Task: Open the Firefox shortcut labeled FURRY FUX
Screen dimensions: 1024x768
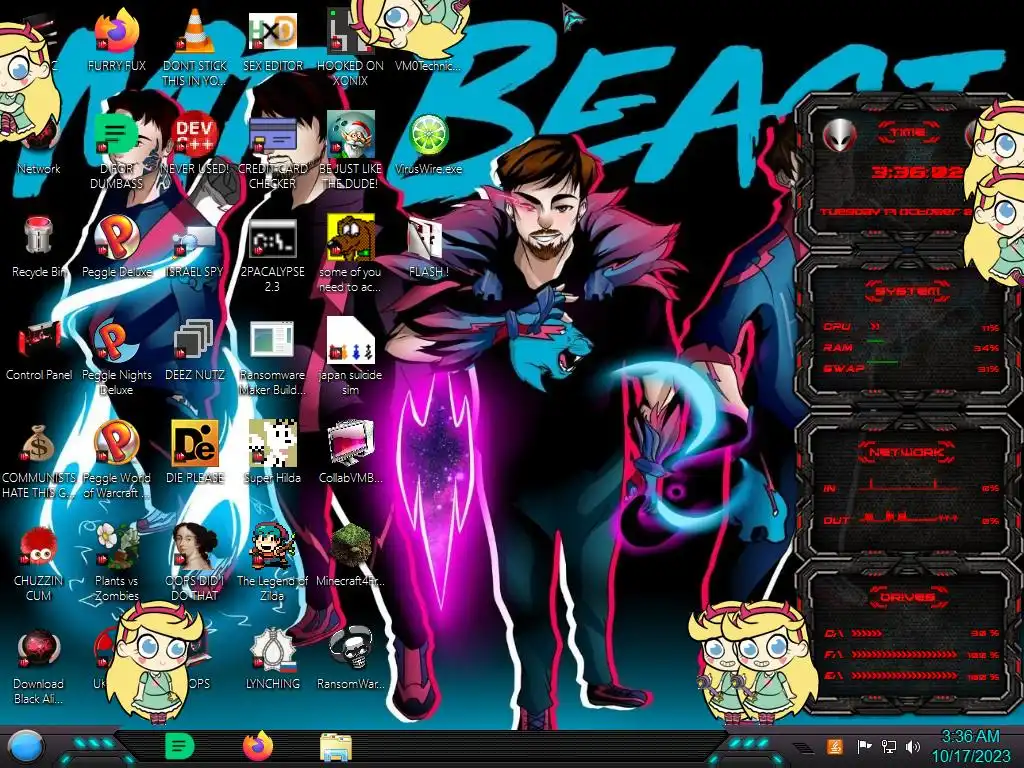Action: [116, 33]
